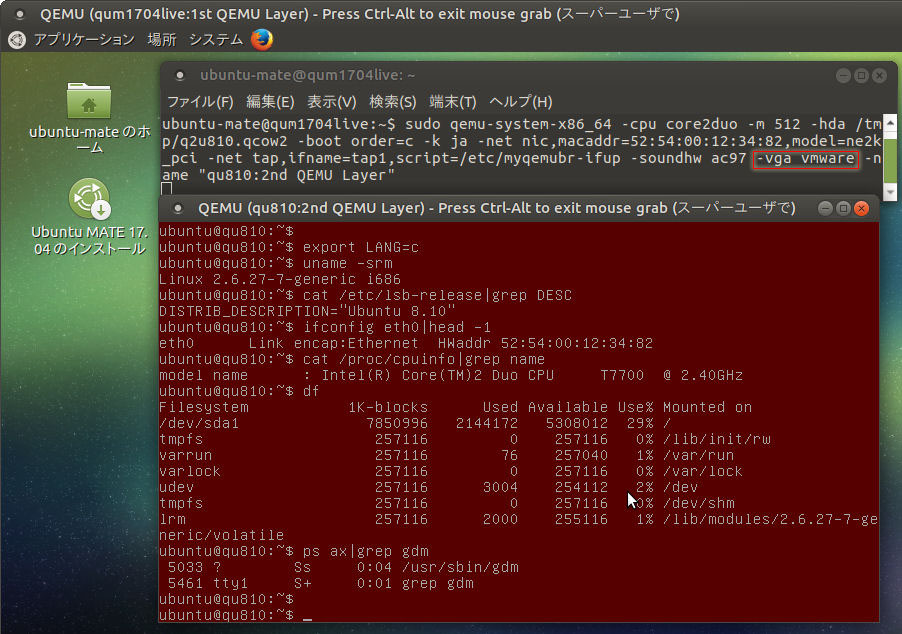Click the terminal scrollbar down arrow
The width and height of the screenshot is (902, 634).
click(x=890, y=193)
